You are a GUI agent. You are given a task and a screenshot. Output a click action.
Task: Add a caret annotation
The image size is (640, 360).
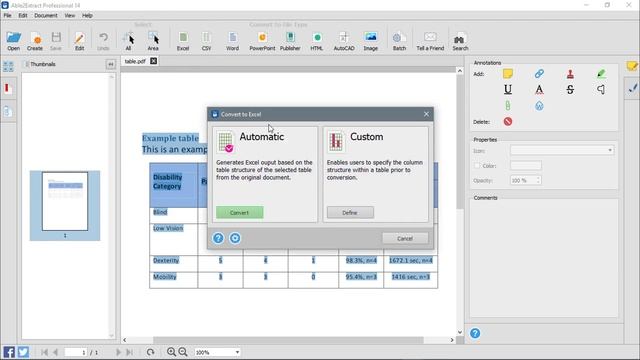pos(601,89)
